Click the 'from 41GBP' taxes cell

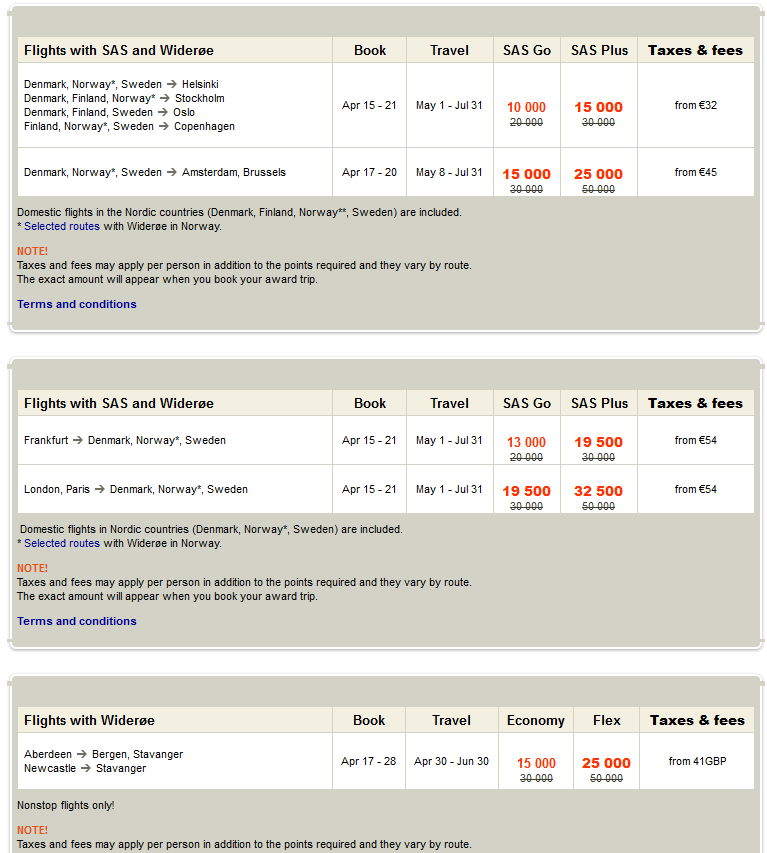coord(697,761)
